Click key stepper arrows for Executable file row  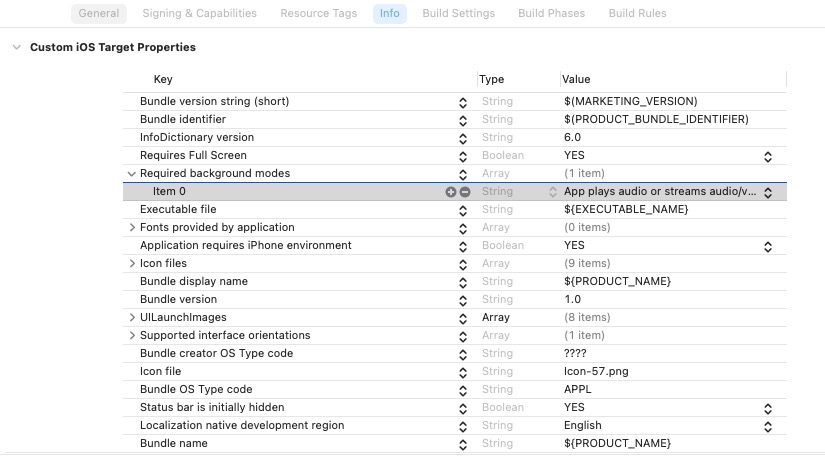tap(463, 210)
